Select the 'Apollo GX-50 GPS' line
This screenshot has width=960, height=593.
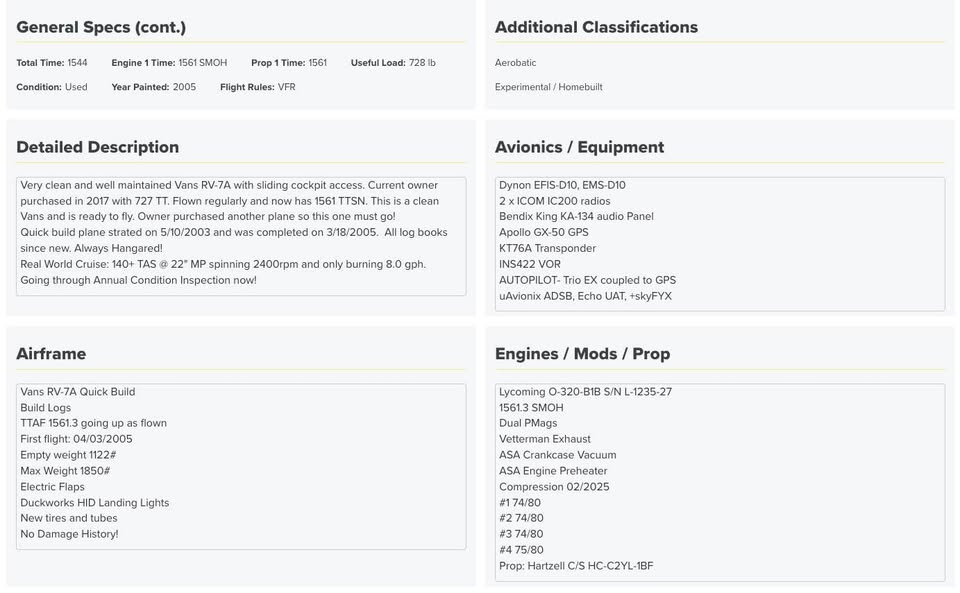tap(544, 233)
